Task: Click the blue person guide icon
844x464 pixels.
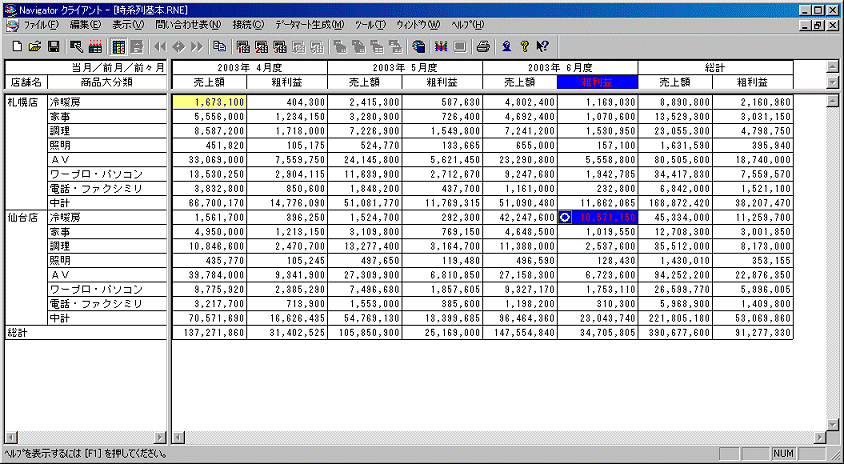Action: point(506,47)
